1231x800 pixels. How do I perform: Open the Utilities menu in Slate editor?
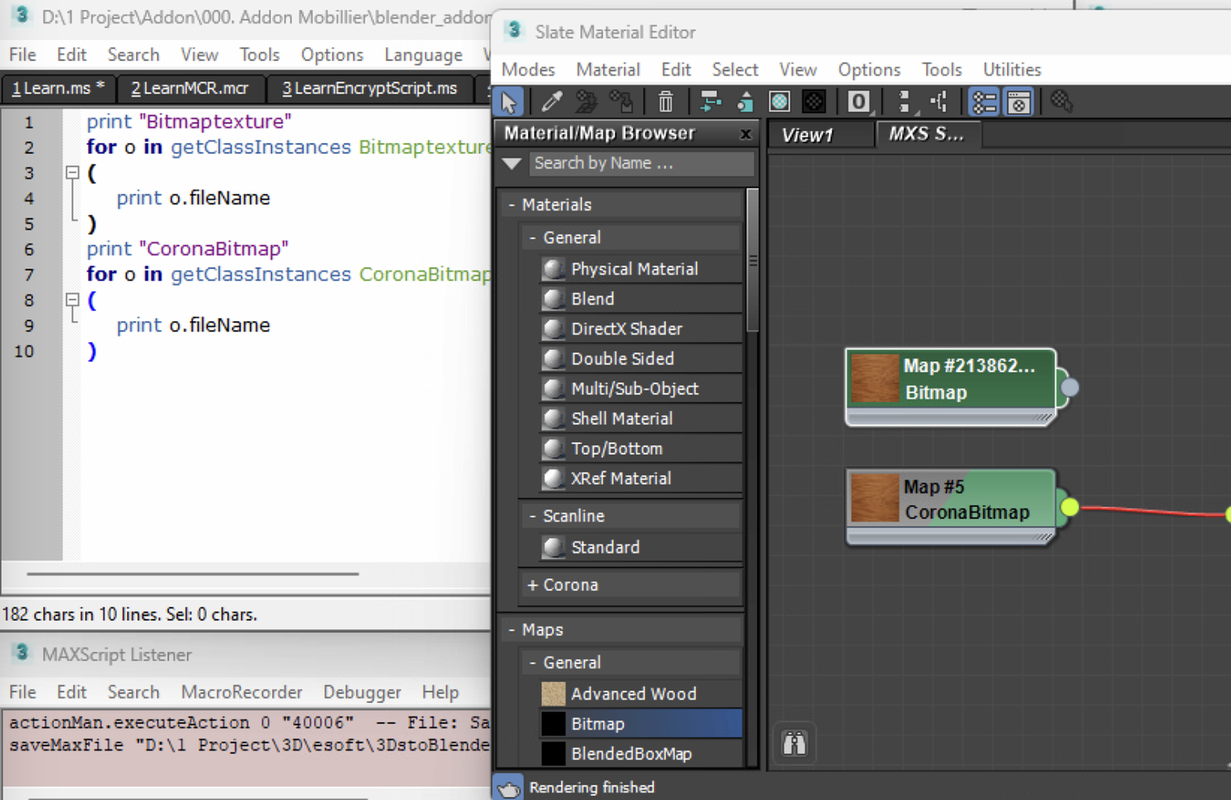tap(1012, 69)
